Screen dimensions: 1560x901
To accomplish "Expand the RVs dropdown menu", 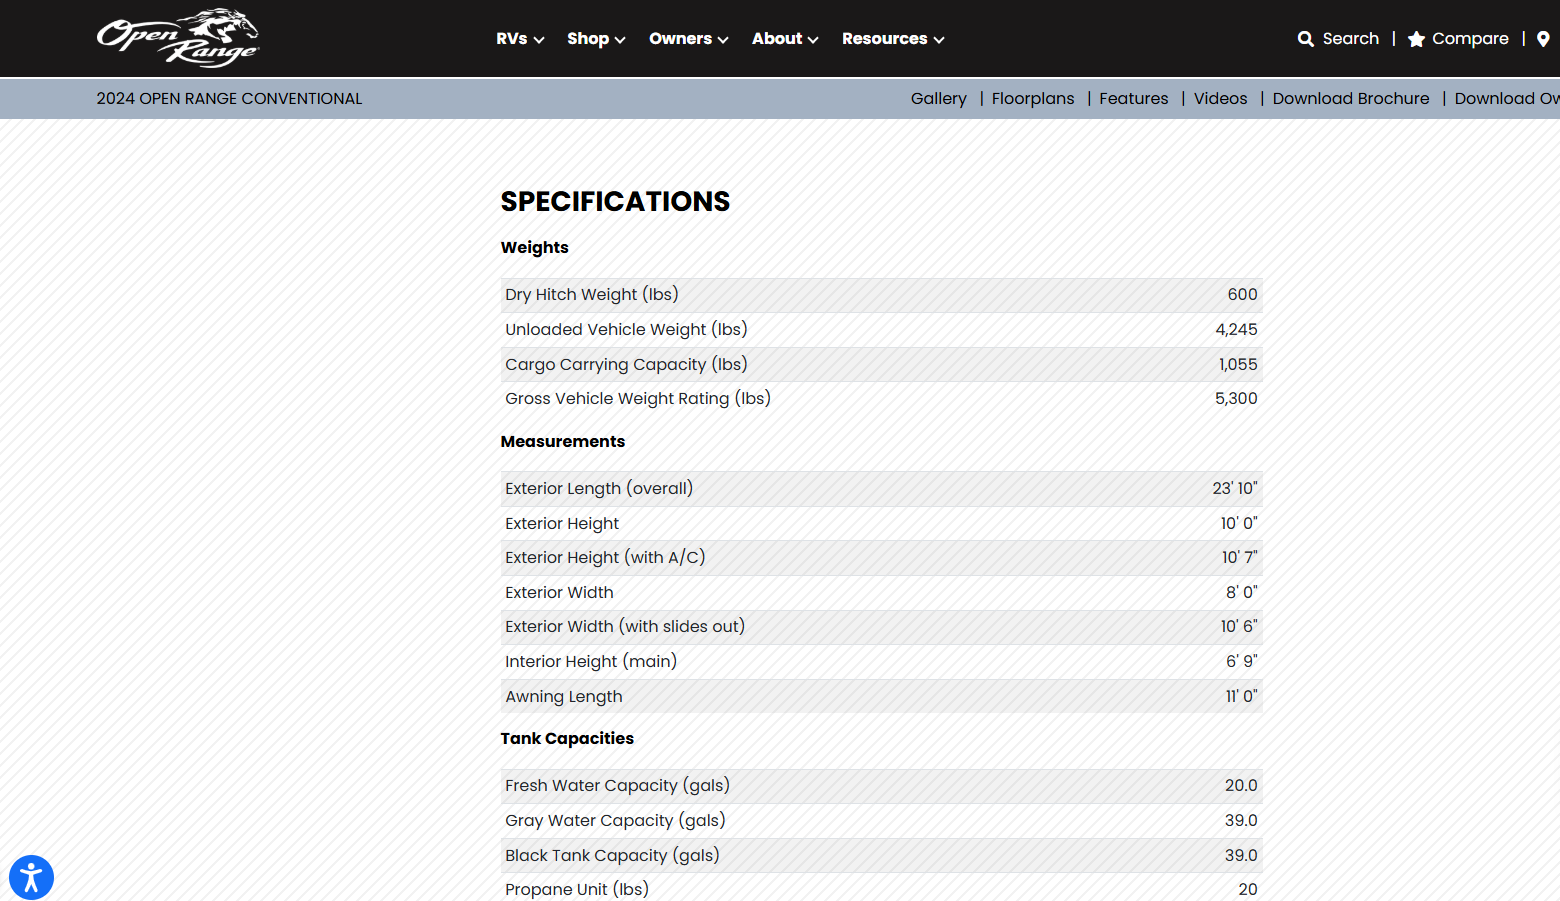I will (520, 39).
